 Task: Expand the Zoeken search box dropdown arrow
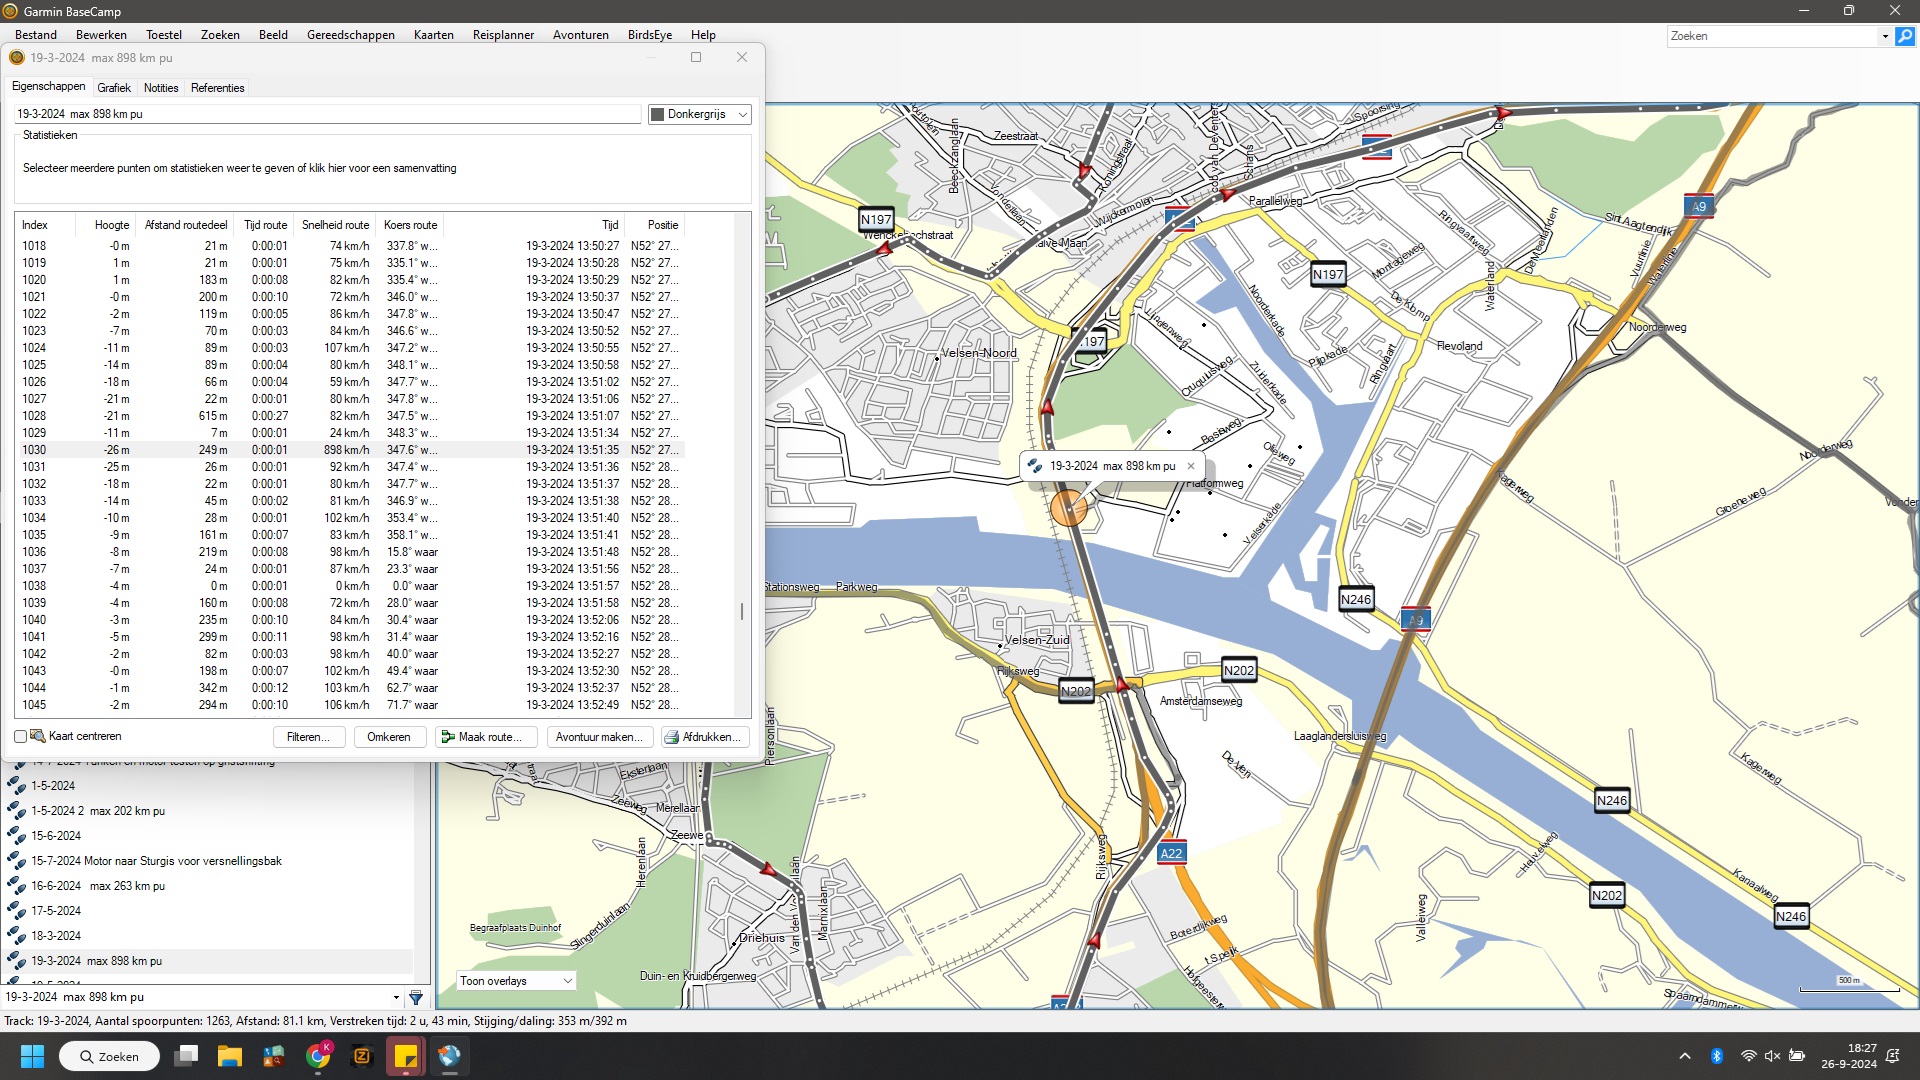point(1885,36)
